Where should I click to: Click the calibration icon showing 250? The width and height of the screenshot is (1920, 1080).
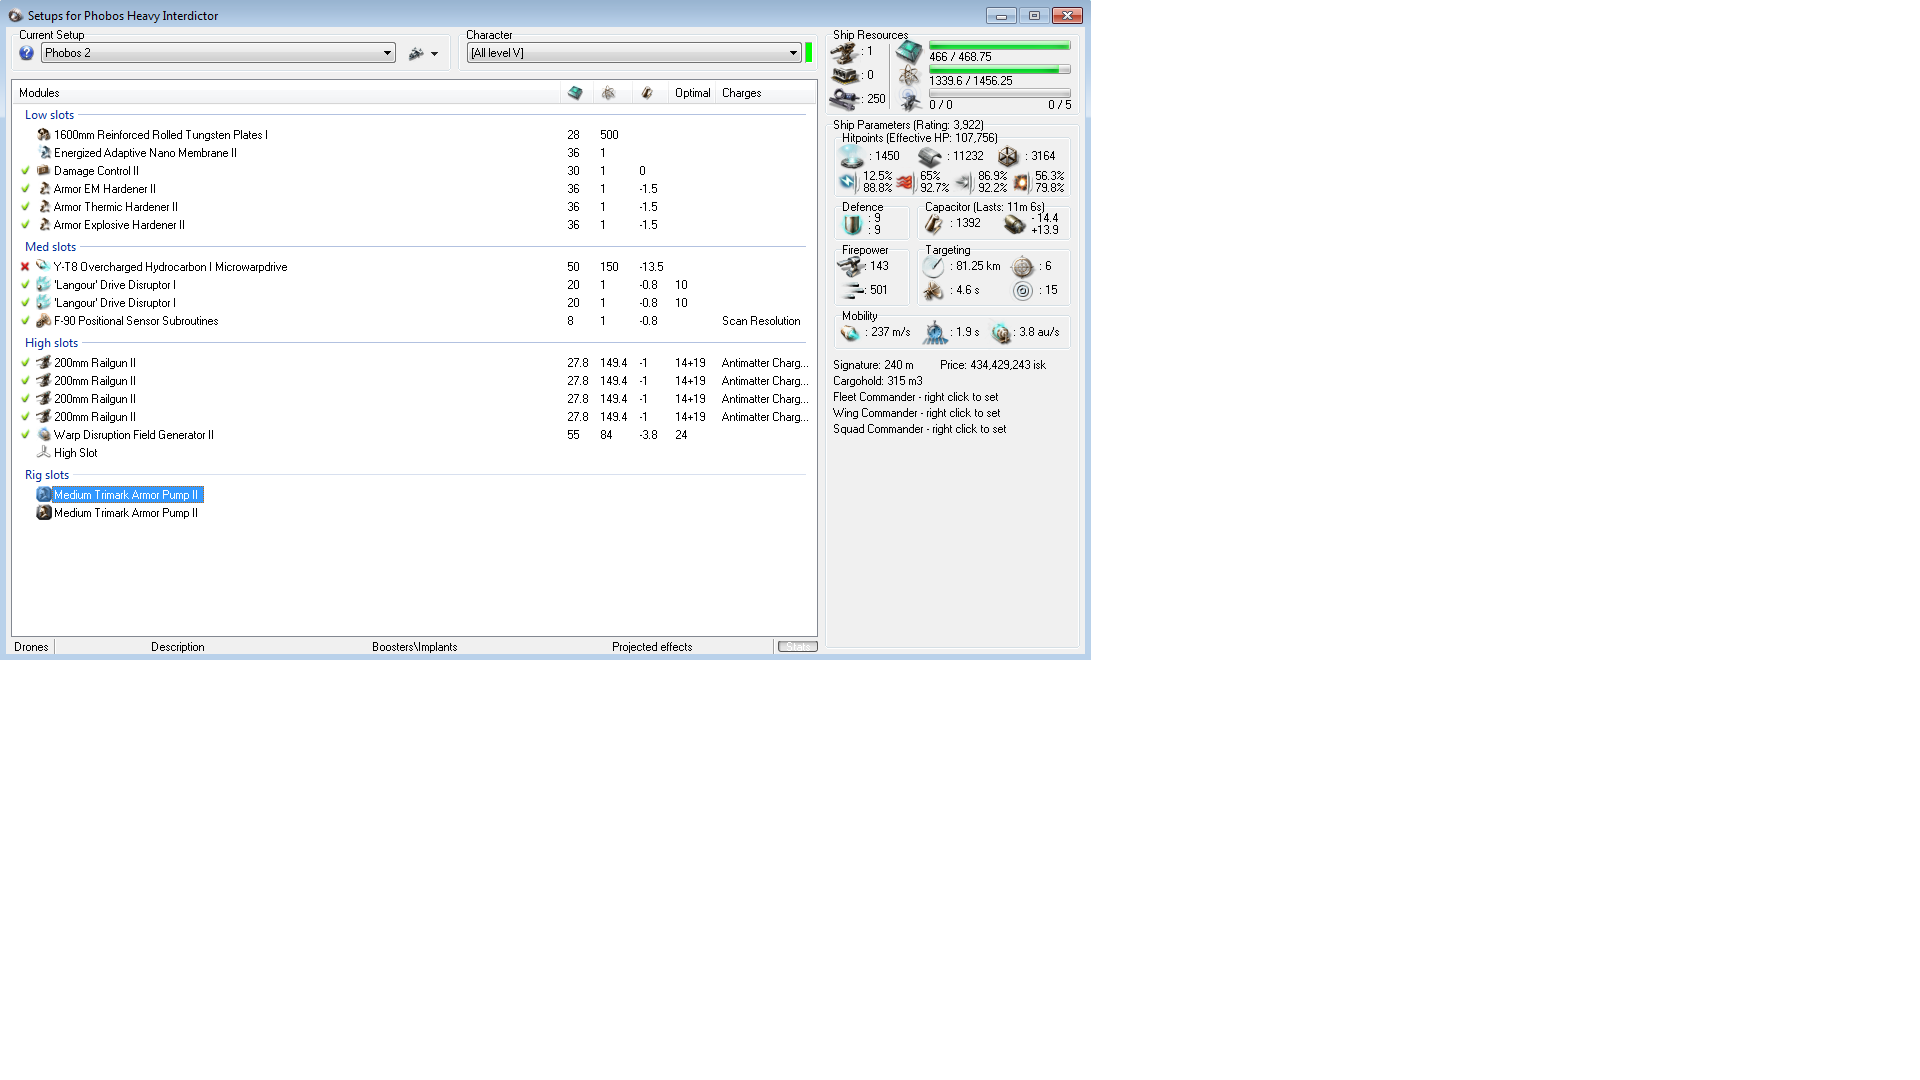tap(846, 100)
